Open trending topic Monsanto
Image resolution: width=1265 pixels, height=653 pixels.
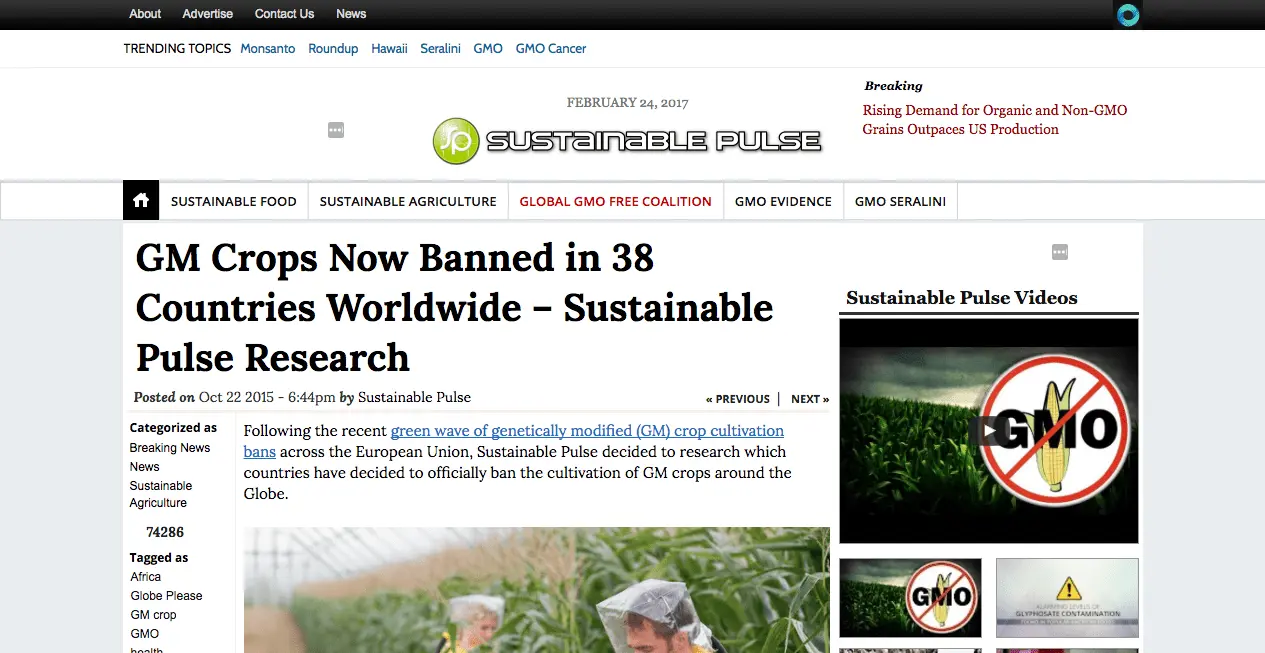[x=268, y=48]
